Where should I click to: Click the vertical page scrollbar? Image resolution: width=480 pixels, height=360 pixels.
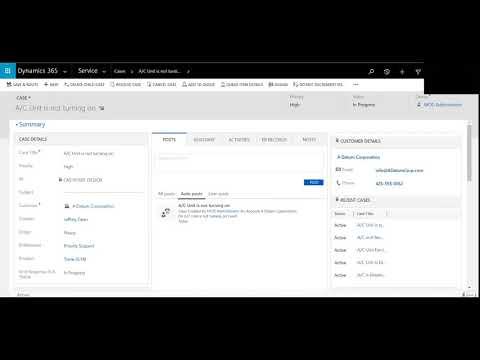pos(470,153)
